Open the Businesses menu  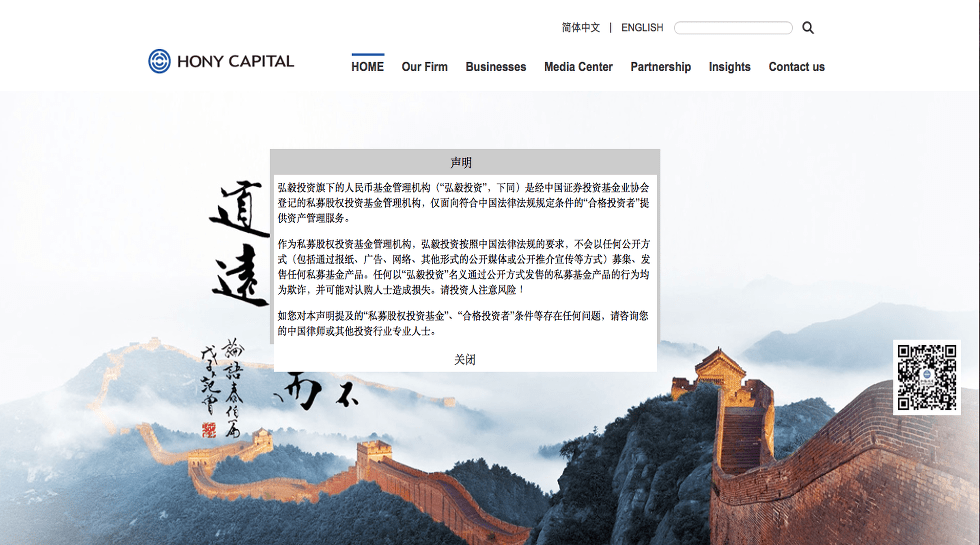coord(495,67)
